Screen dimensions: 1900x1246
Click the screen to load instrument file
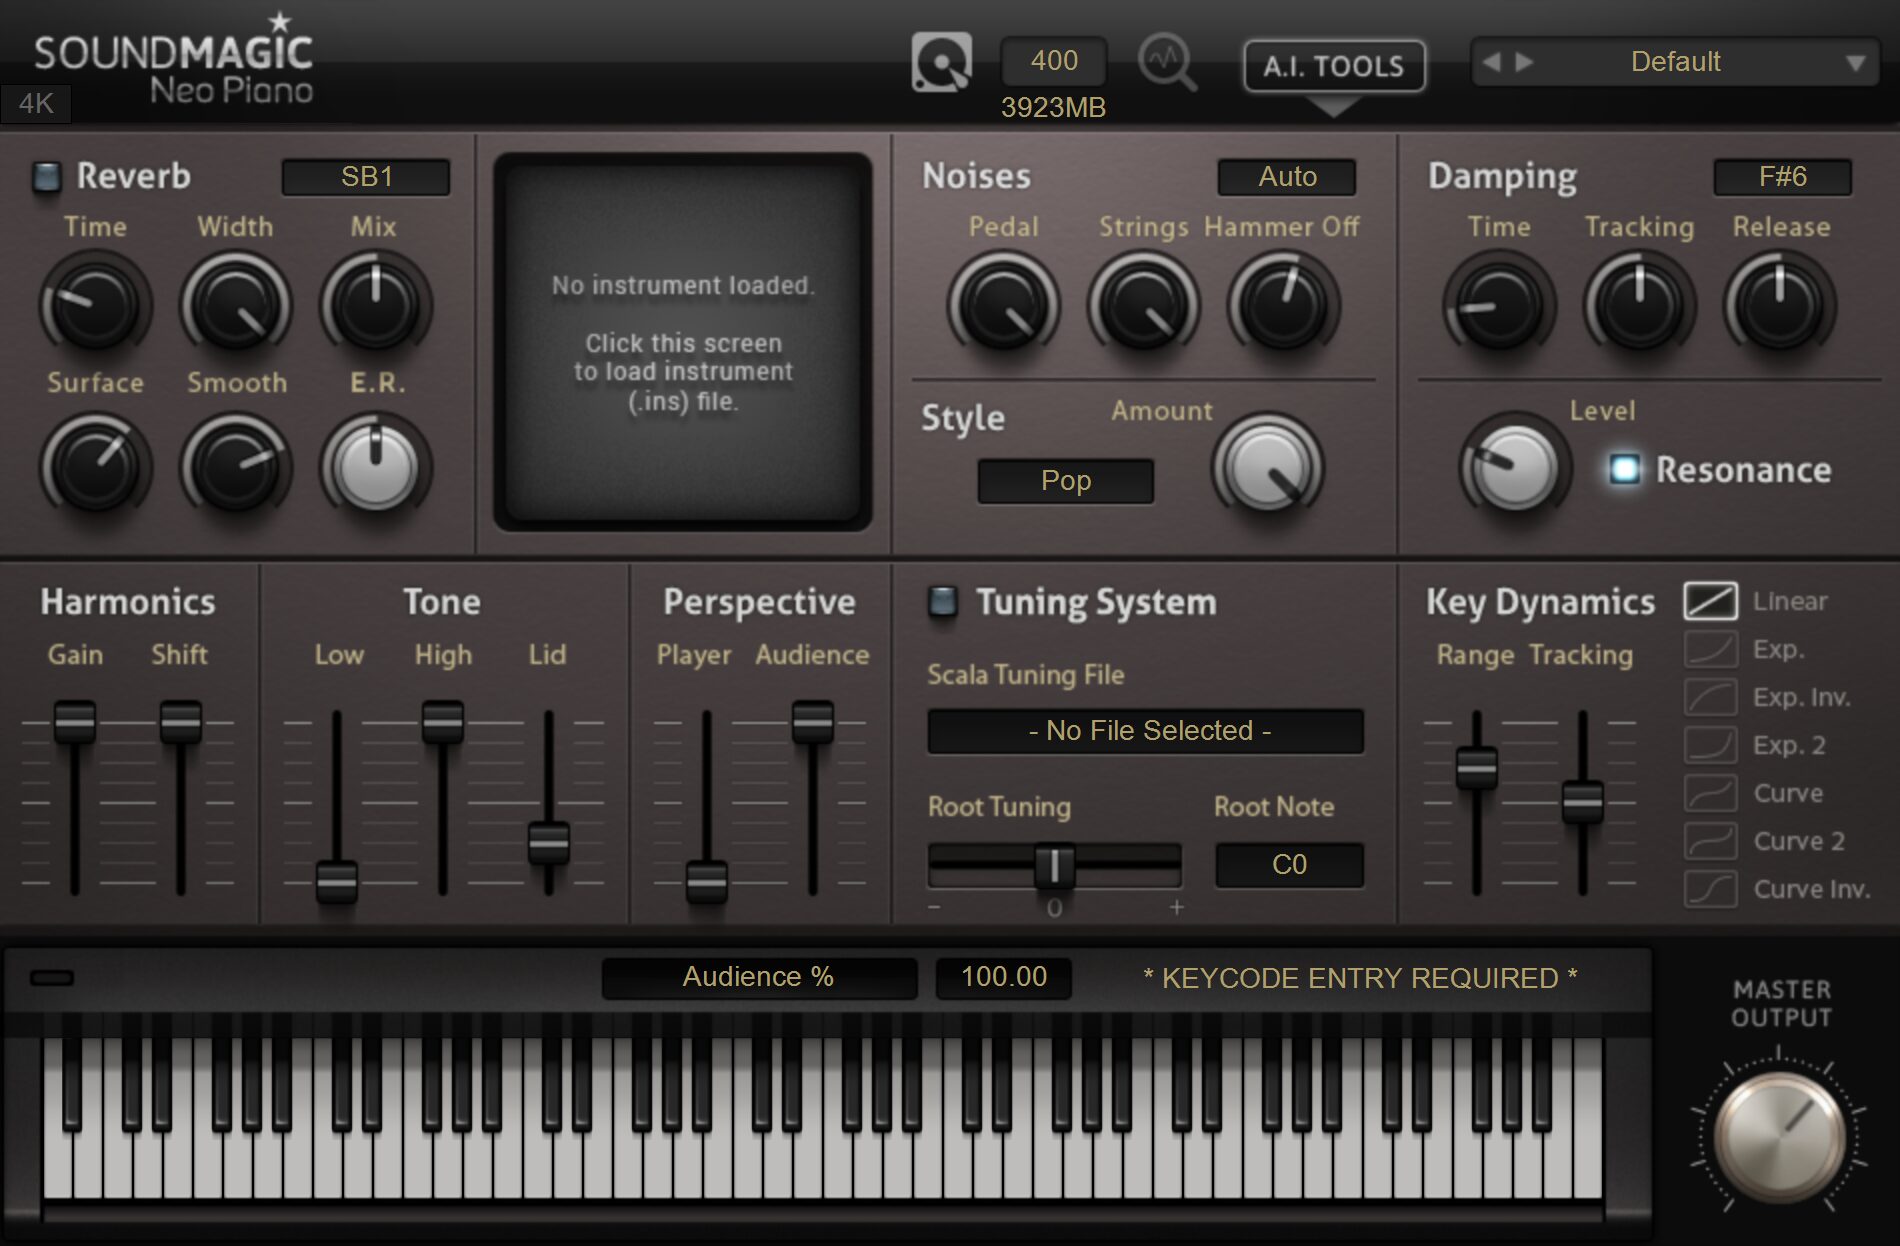click(683, 342)
